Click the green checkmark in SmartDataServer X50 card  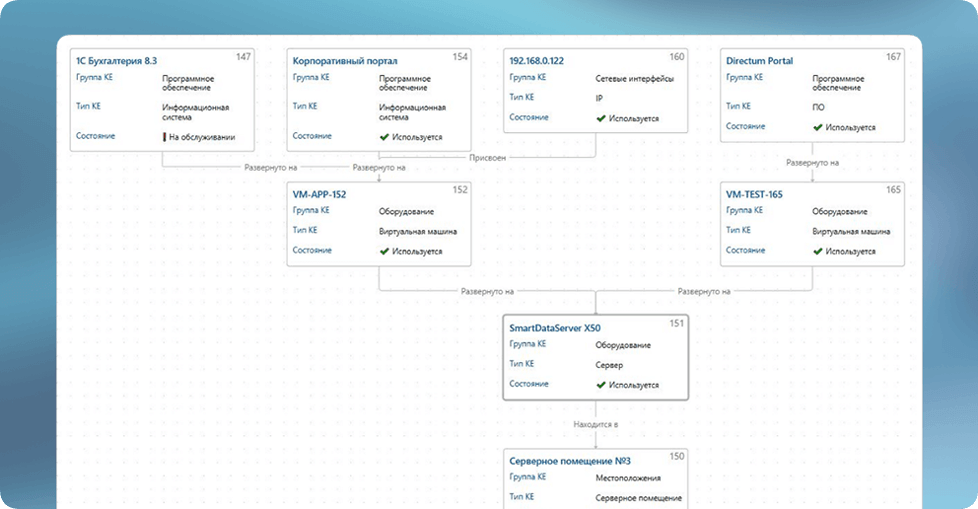pos(601,384)
